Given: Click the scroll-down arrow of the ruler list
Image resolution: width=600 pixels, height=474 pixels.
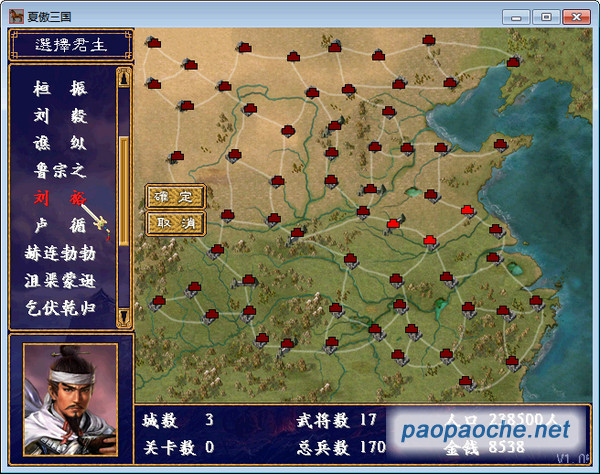Looking at the screenshot, I should pyautogui.click(x=124, y=316).
